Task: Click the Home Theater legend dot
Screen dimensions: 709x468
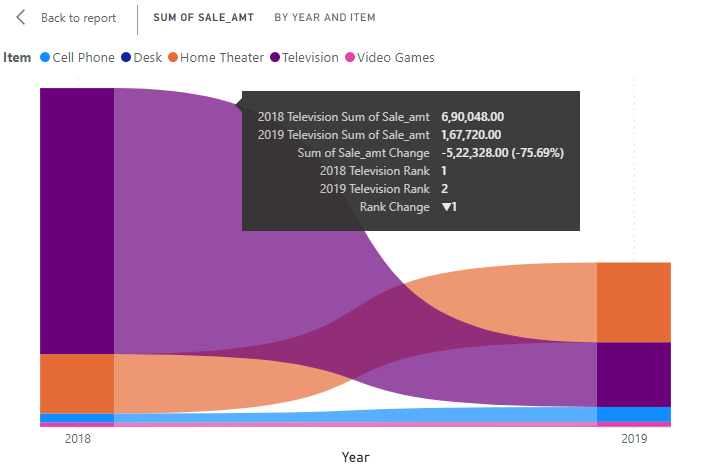Action: click(x=173, y=58)
